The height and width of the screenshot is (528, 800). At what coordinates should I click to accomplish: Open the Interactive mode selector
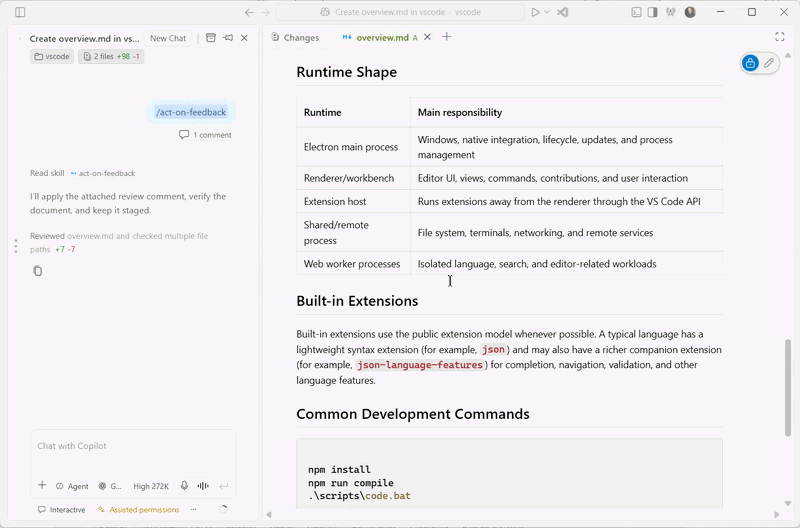pyautogui.click(x=61, y=510)
